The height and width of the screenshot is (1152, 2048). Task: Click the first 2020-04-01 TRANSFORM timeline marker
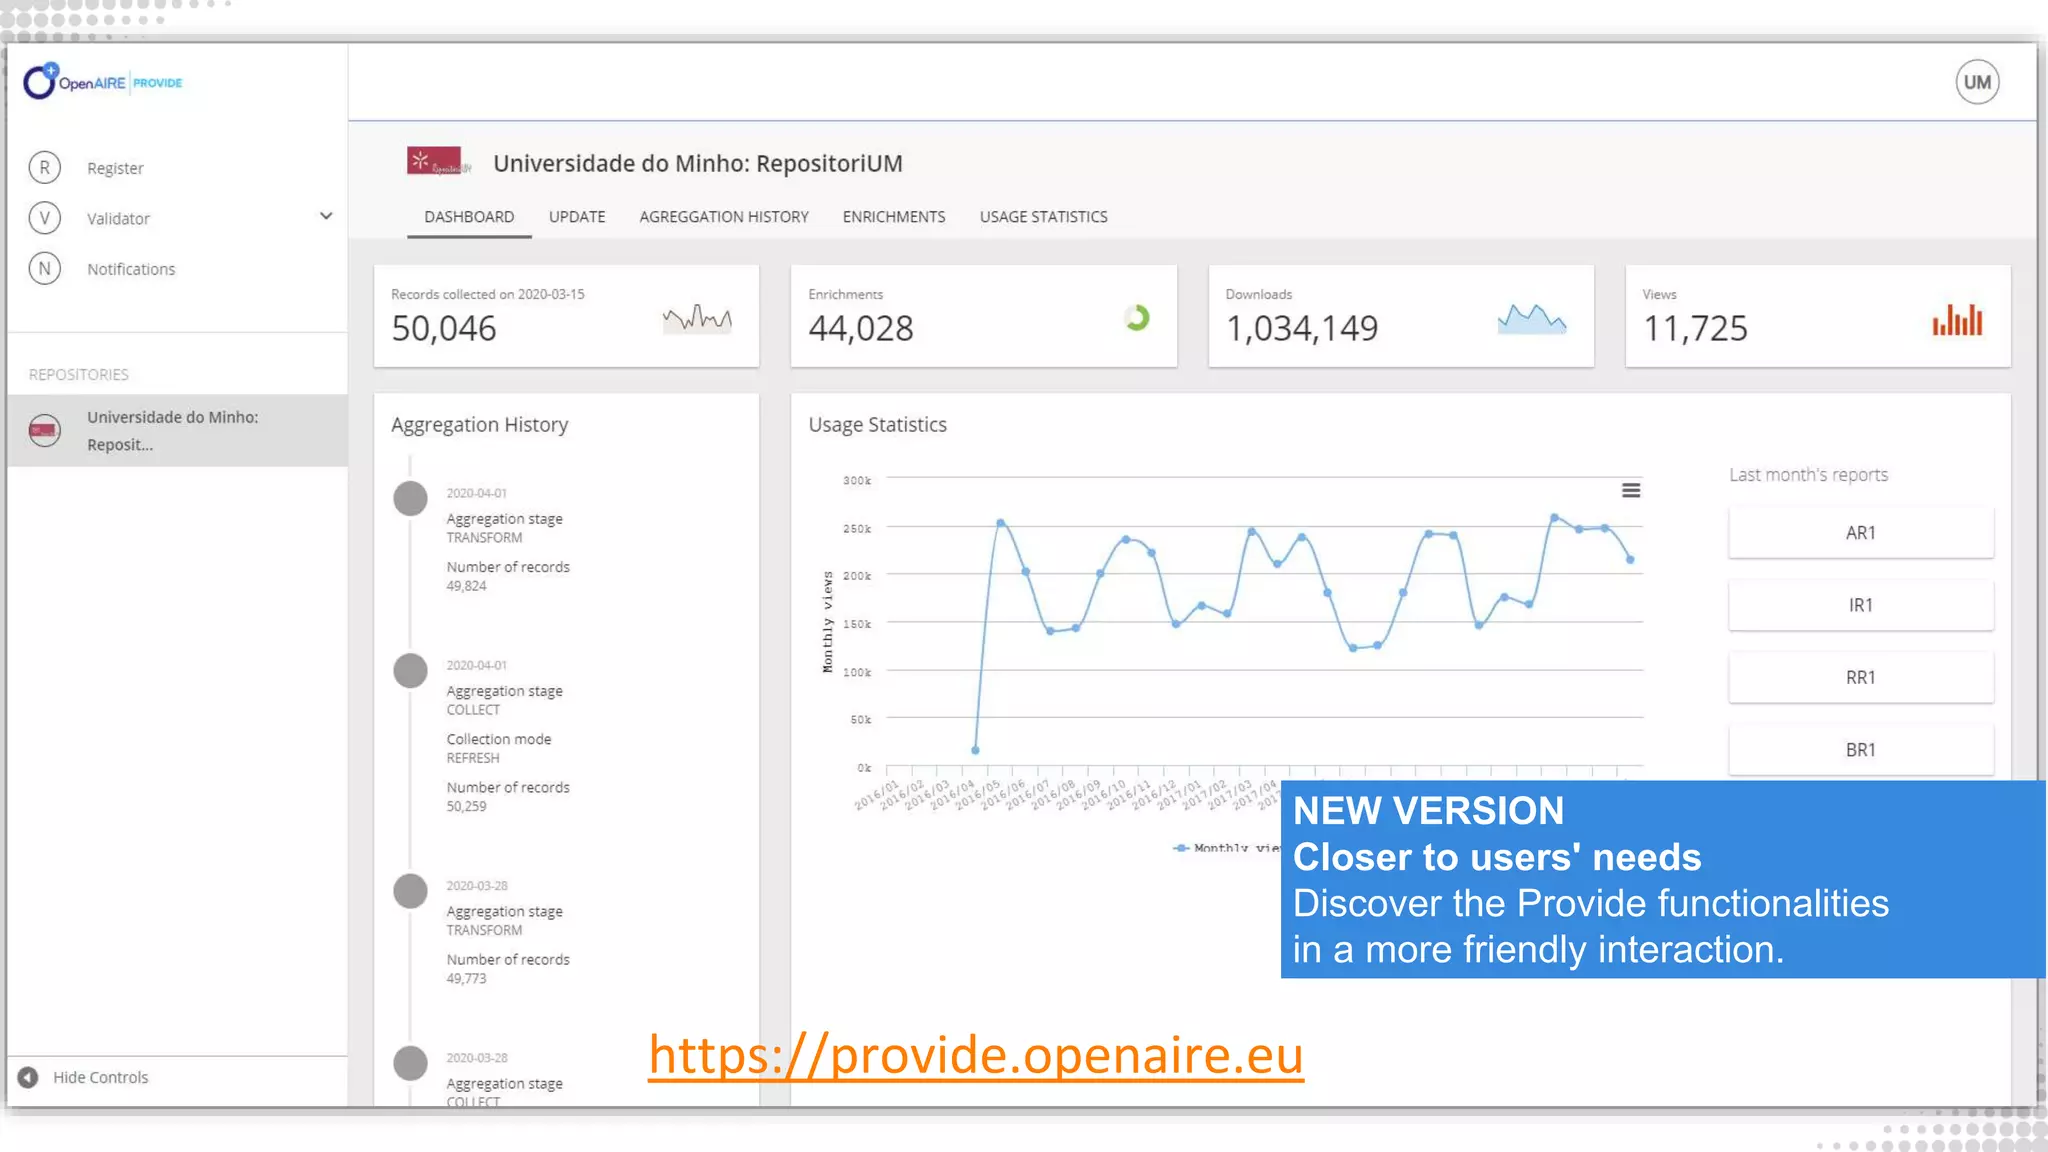[410, 498]
